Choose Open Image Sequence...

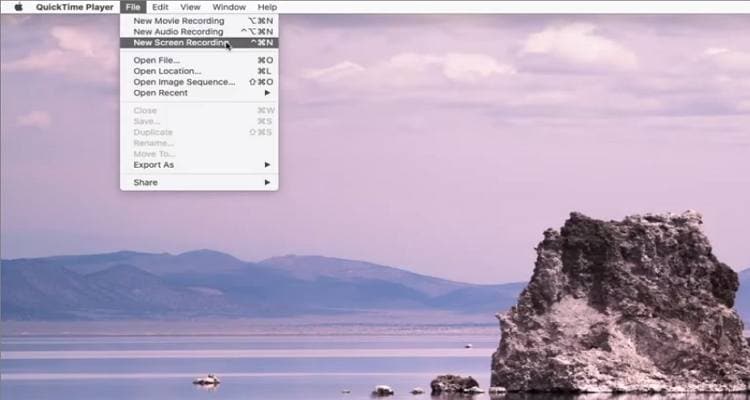[199, 82]
